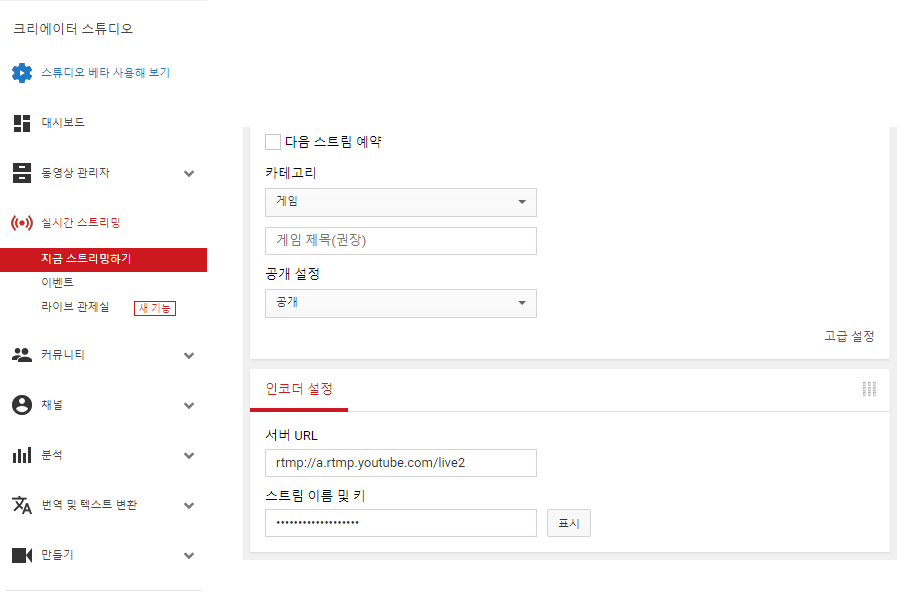Screen dimensions: 908x599
Task: Switch to the 인코더 설정 tab
Action: pos(299,389)
